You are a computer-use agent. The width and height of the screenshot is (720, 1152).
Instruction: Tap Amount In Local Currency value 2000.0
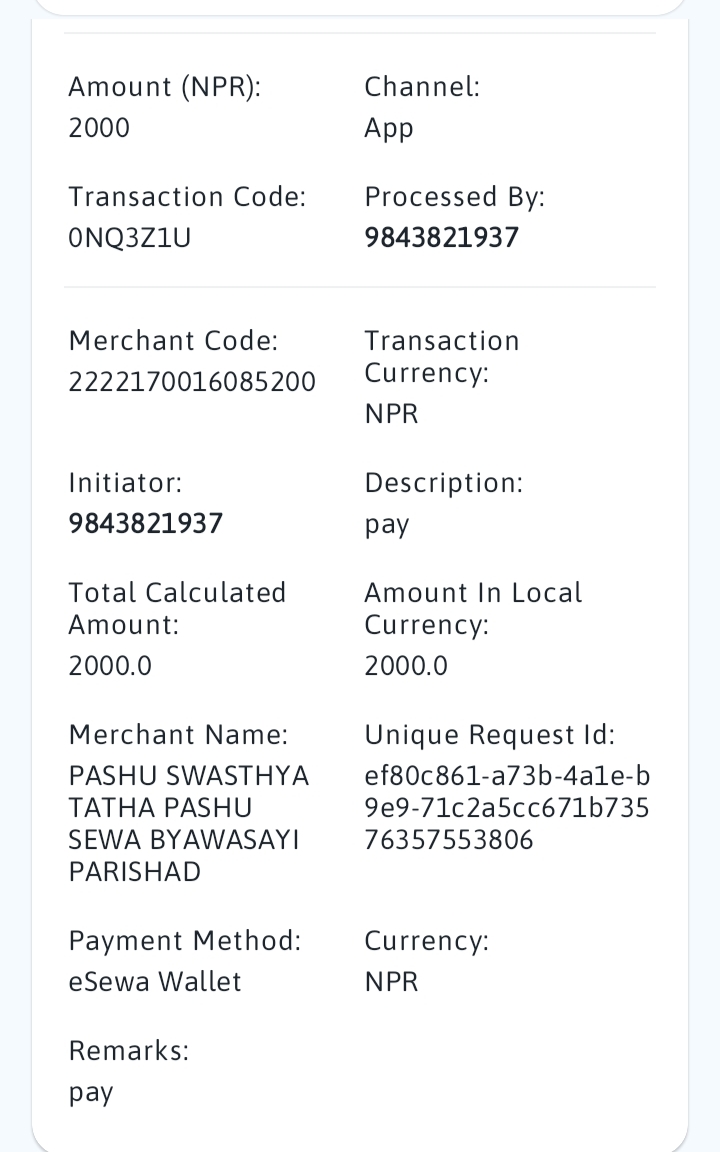[406, 666]
